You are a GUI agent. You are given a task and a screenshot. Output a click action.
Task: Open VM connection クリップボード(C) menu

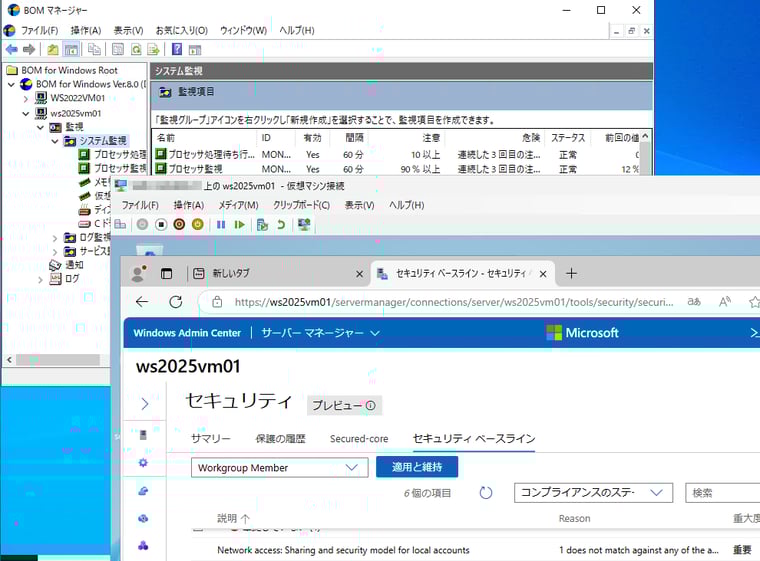(301, 205)
